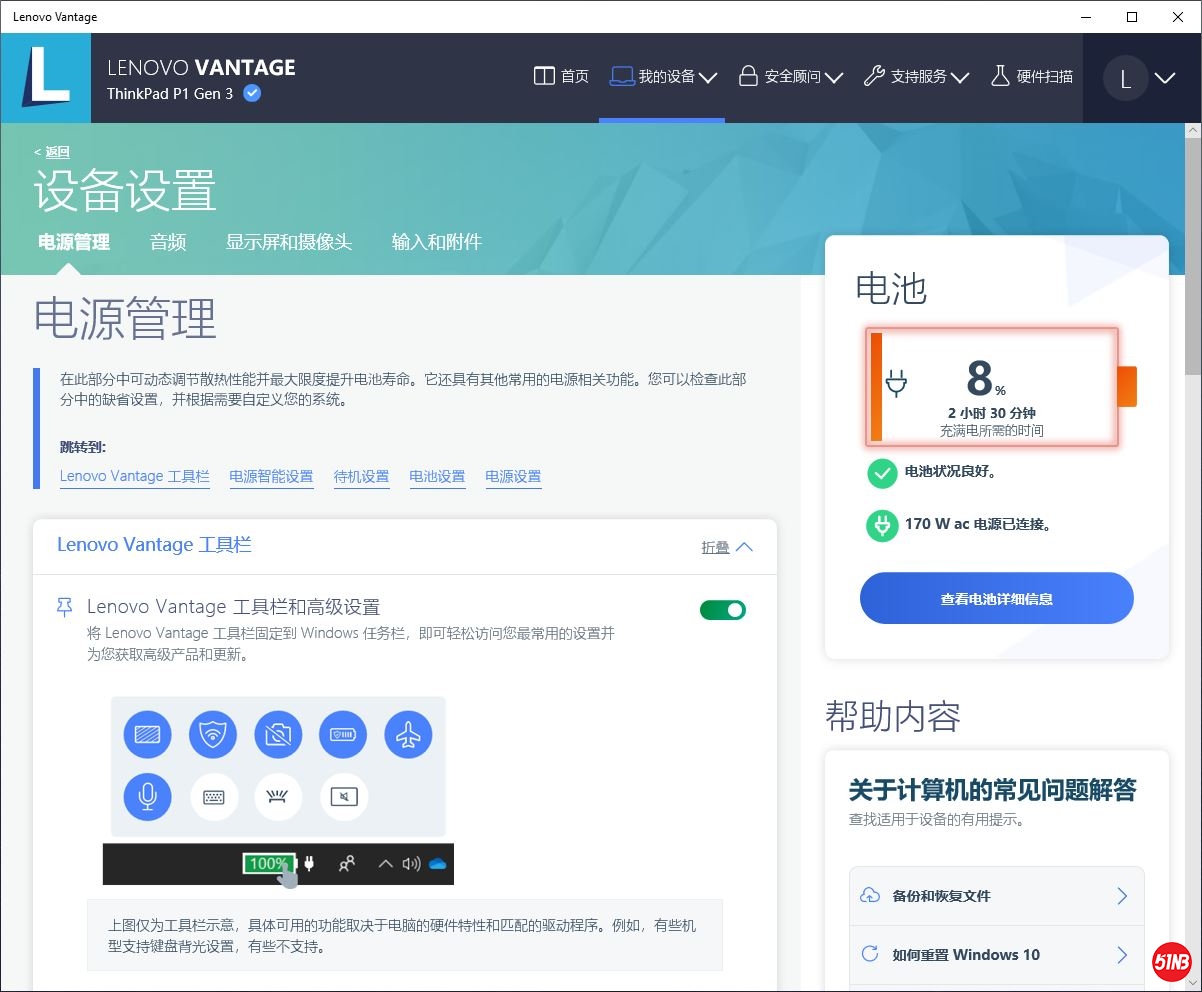Click the Wi-Fi security shield icon in preview
The image size is (1202, 992).
tap(213, 737)
